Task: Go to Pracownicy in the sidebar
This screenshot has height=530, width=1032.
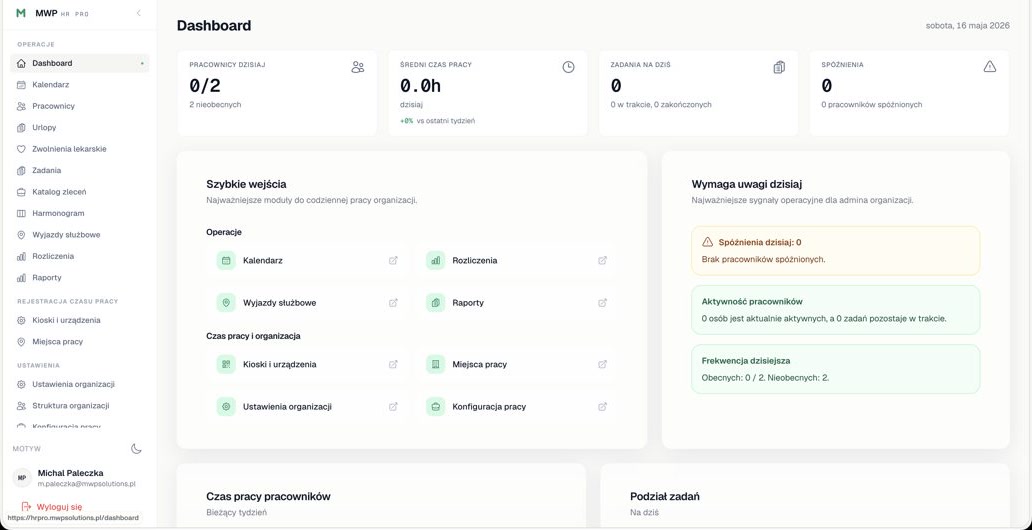Action: pos(80,106)
